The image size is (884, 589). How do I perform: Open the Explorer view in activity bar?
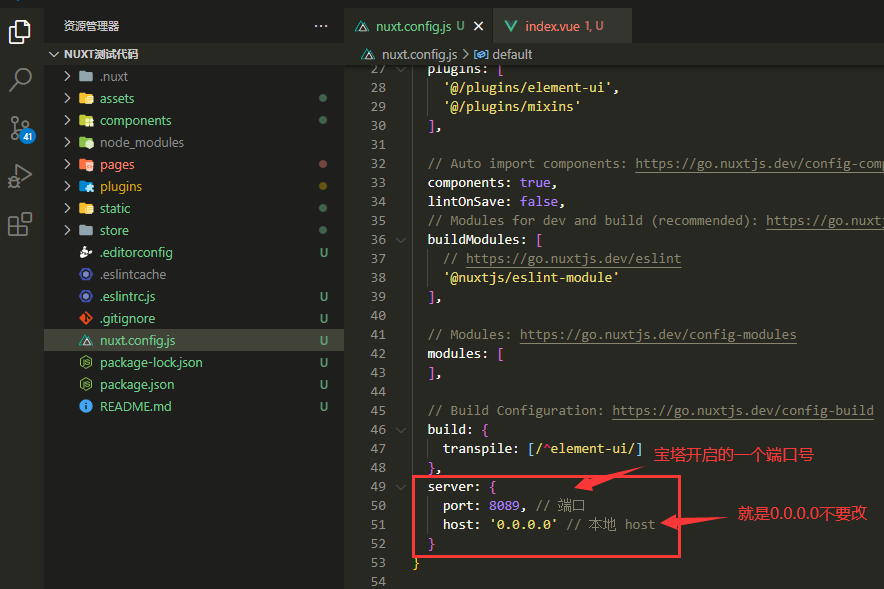point(20,32)
